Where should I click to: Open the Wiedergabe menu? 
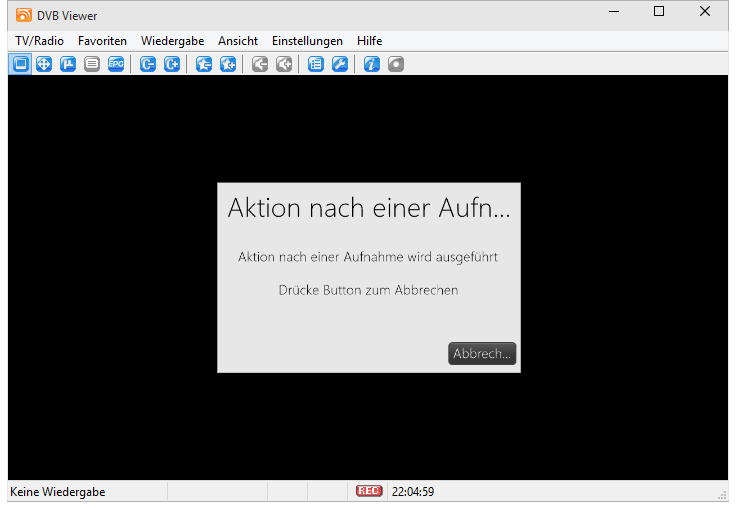pyautogui.click(x=172, y=41)
